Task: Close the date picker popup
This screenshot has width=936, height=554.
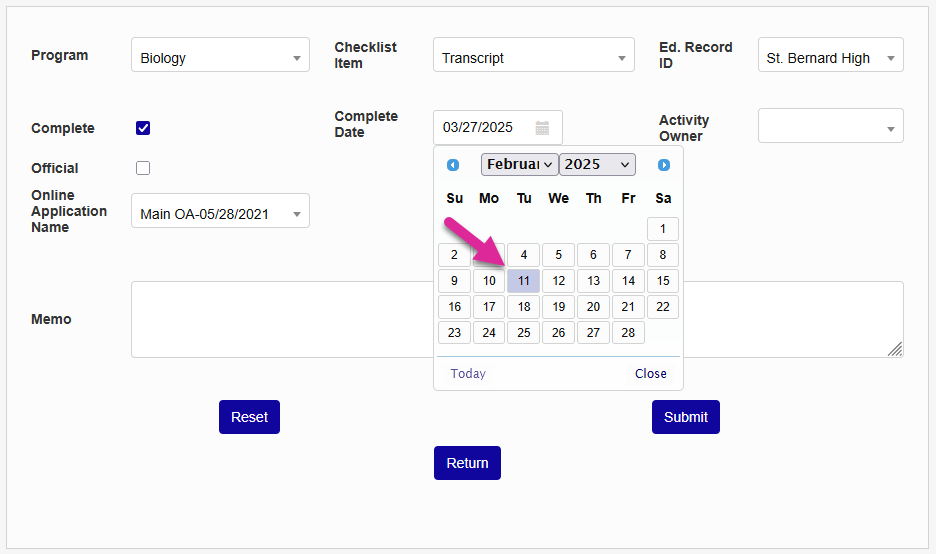Action: point(650,374)
